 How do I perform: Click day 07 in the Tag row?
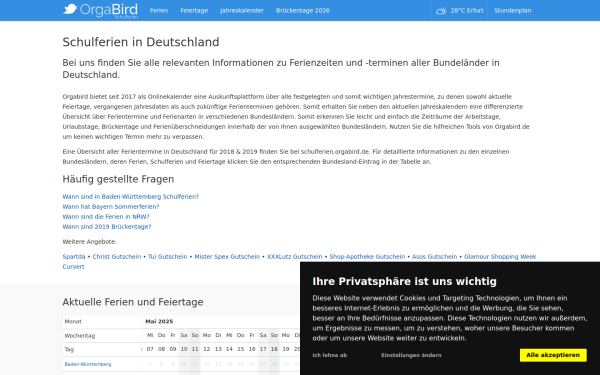pos(150,349)
